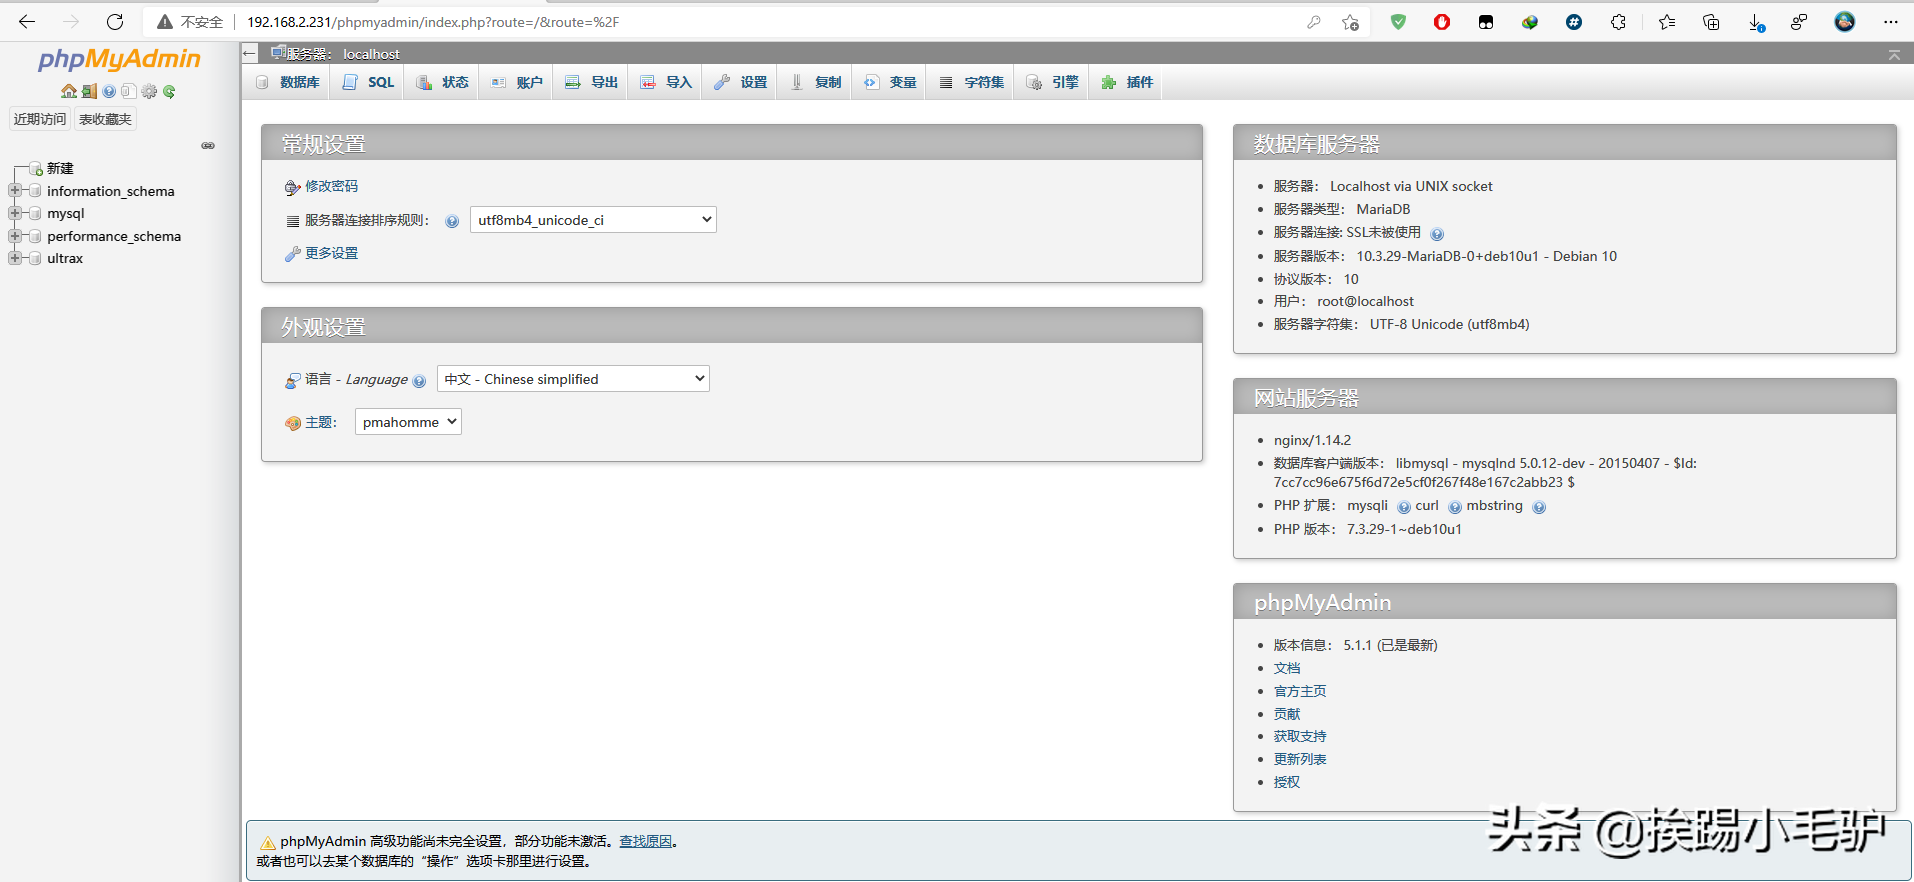This screenshot has height=882, width=1914.
Task: Open the browser favorites list icon
Action: tap(1667, 22)
